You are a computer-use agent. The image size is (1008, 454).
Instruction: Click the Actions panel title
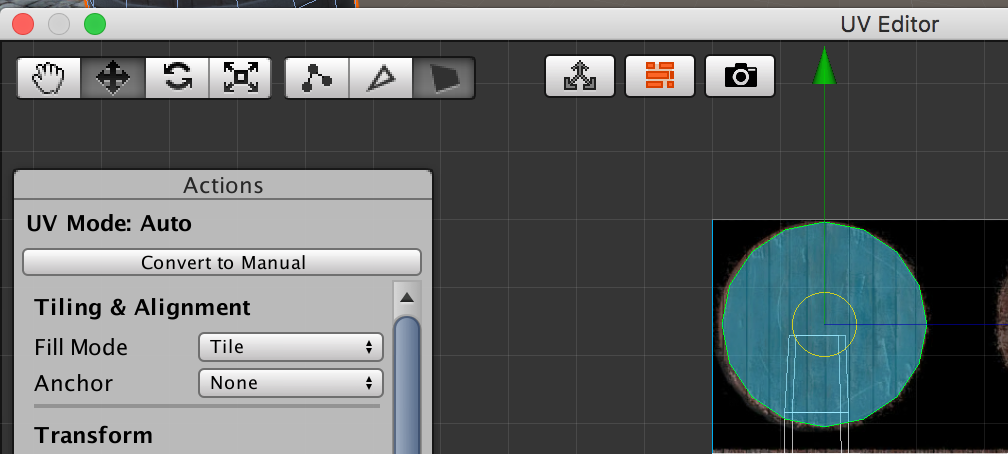[223, 185]
